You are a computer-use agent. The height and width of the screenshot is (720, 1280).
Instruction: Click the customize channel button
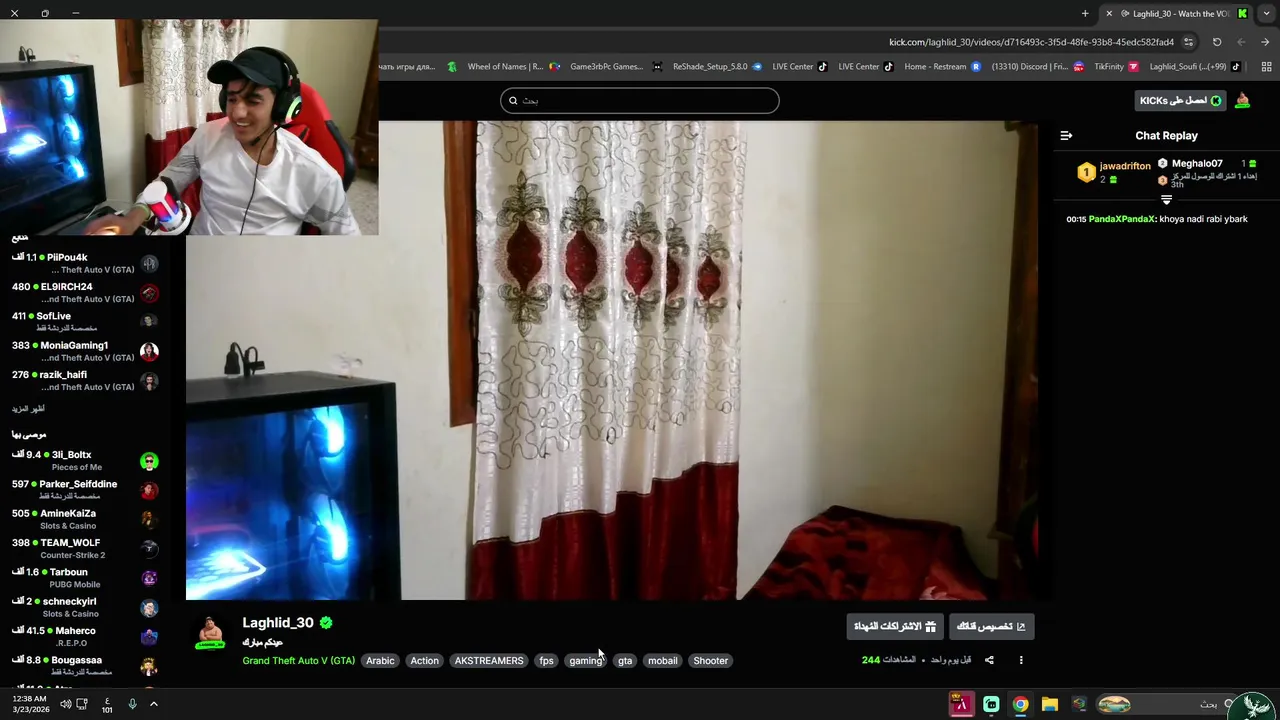click(x=991, y=626)
